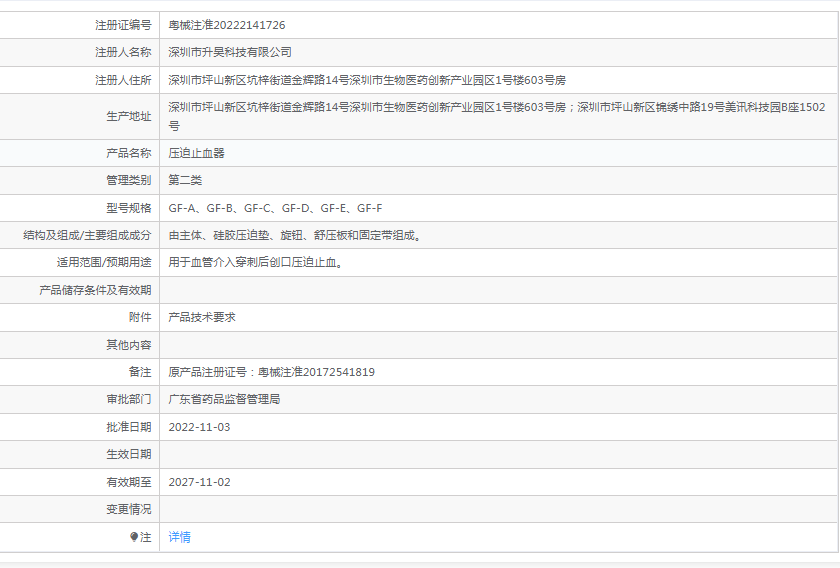The width and height of the screenshot is (840, 568).
Task: Click management category value 第二类
Action: click(x=185, y=181)
